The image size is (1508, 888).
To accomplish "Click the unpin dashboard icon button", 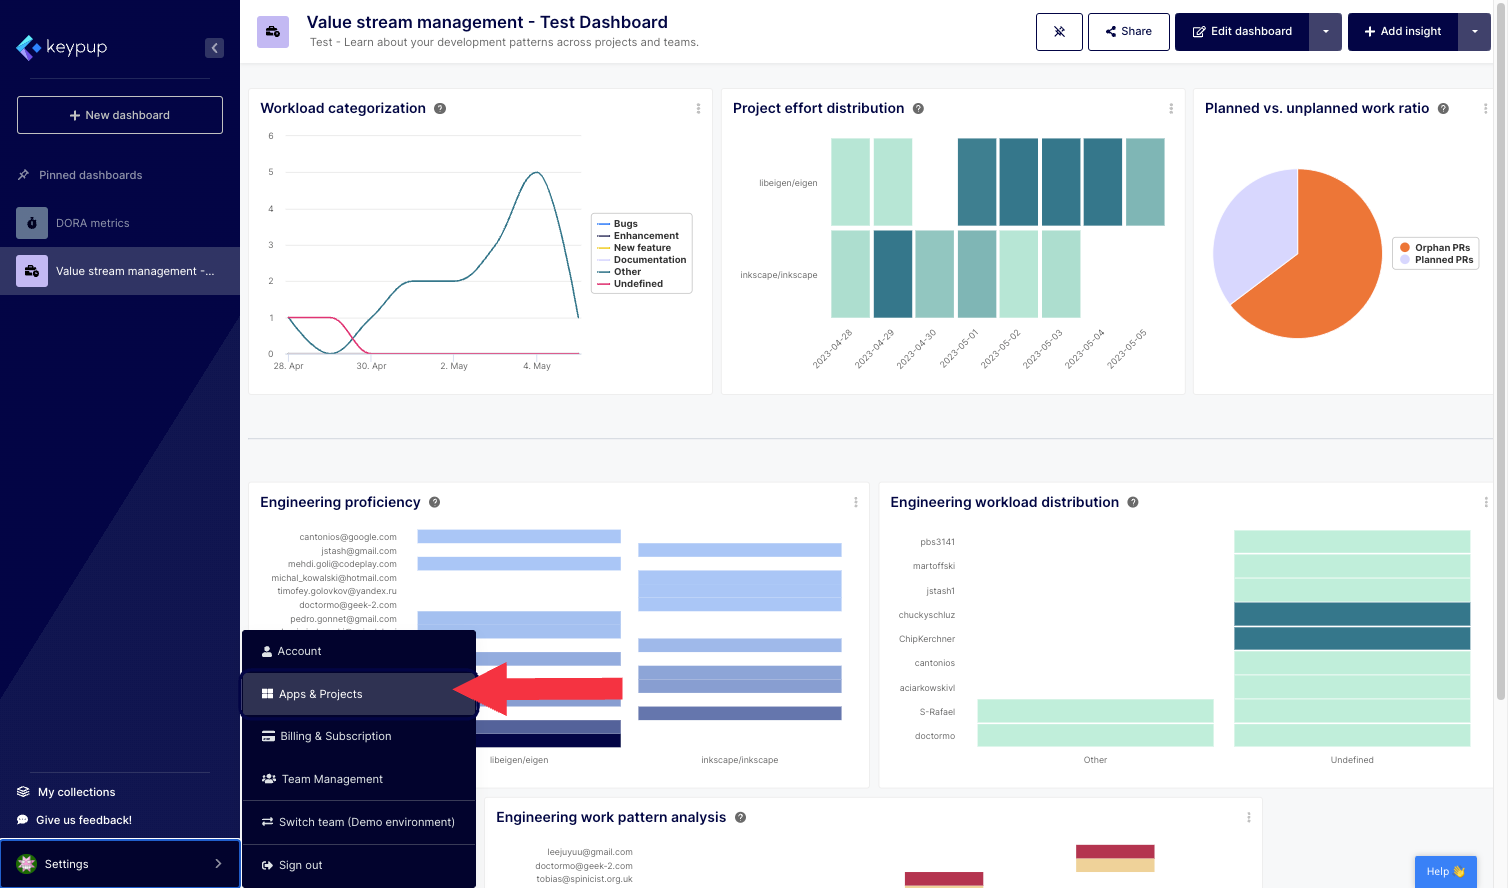I will [x=1059, y=32].
